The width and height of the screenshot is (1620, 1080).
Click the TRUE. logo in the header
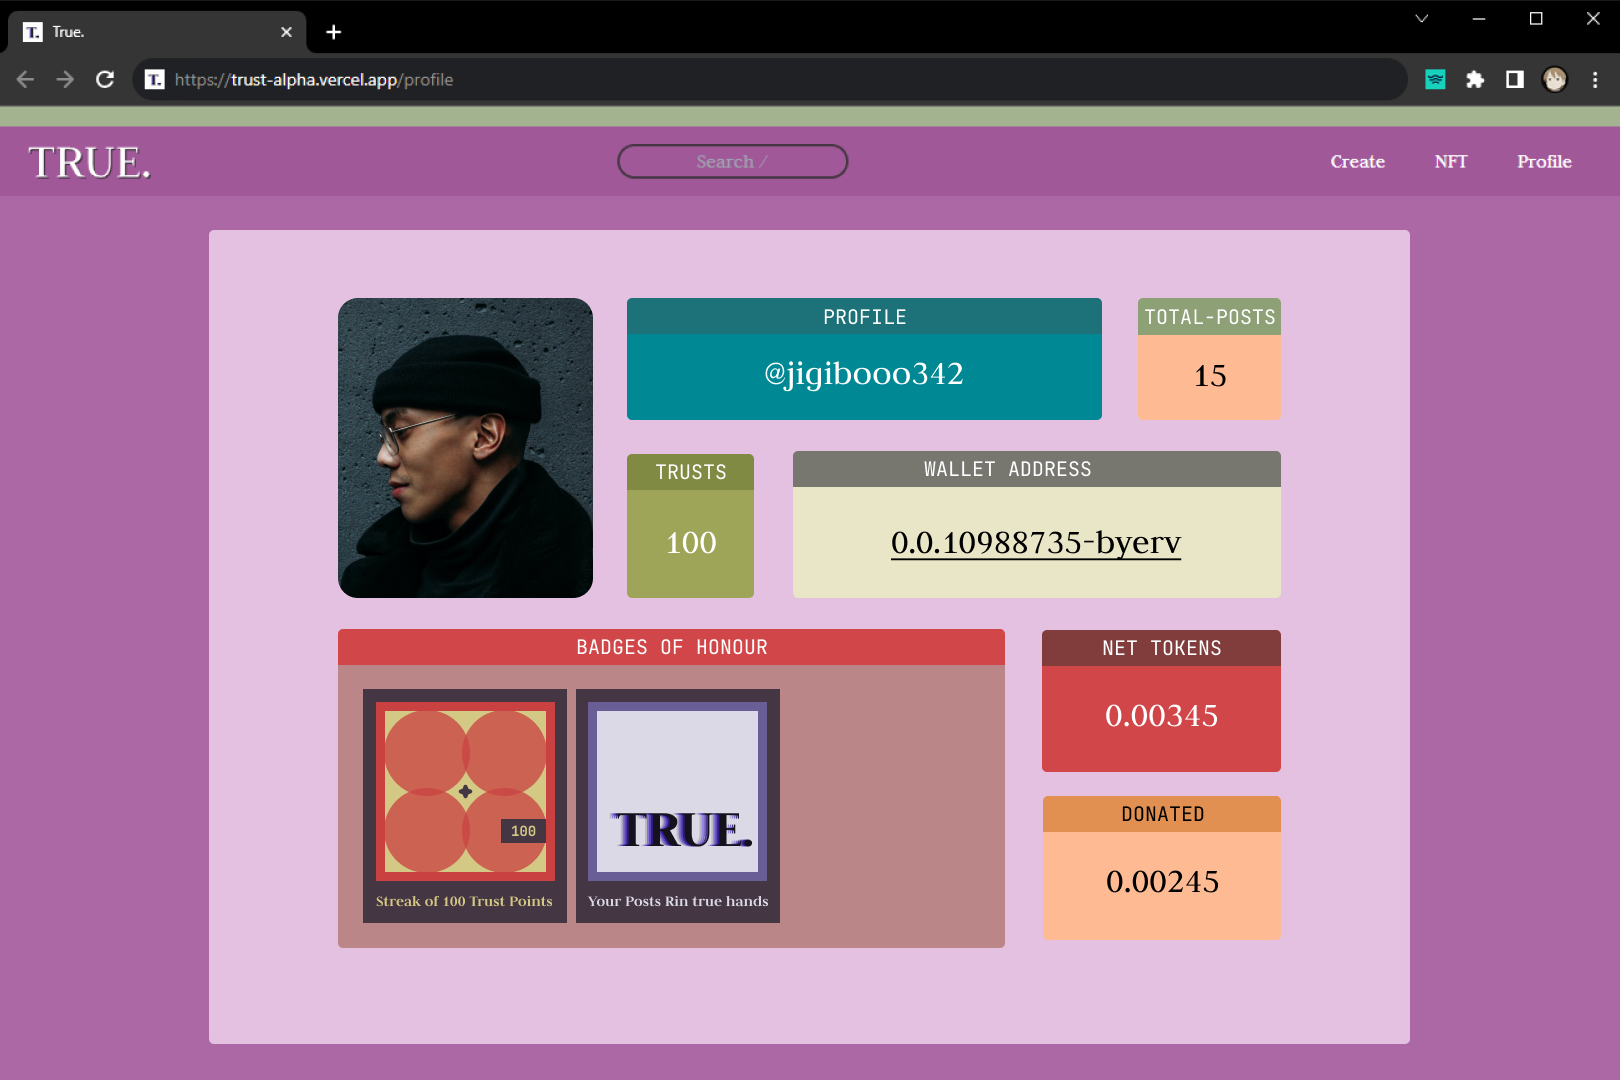click(90, 162)
